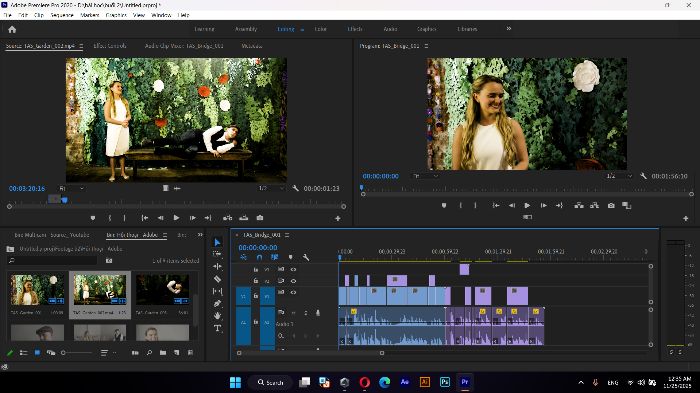Viewport: 700px width, 393px height.
Task: Select the Track Select Forward tool
Action: pos(217,254)
